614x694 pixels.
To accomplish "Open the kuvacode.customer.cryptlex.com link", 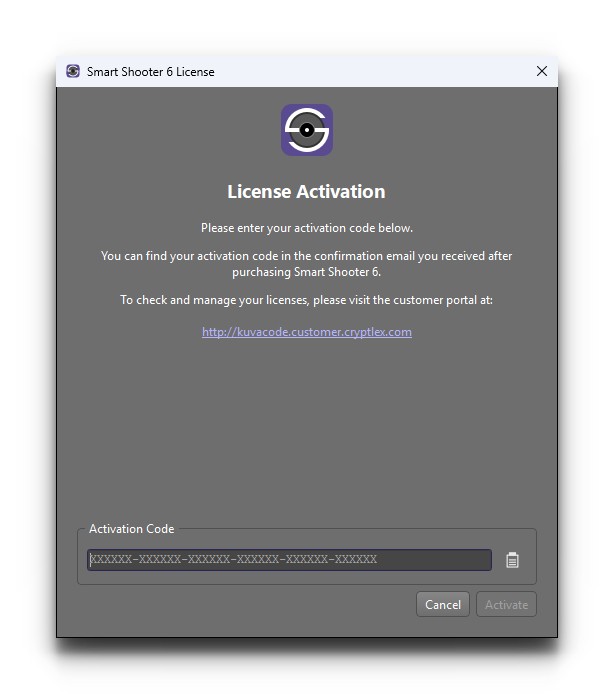I will tap(307, 332).
